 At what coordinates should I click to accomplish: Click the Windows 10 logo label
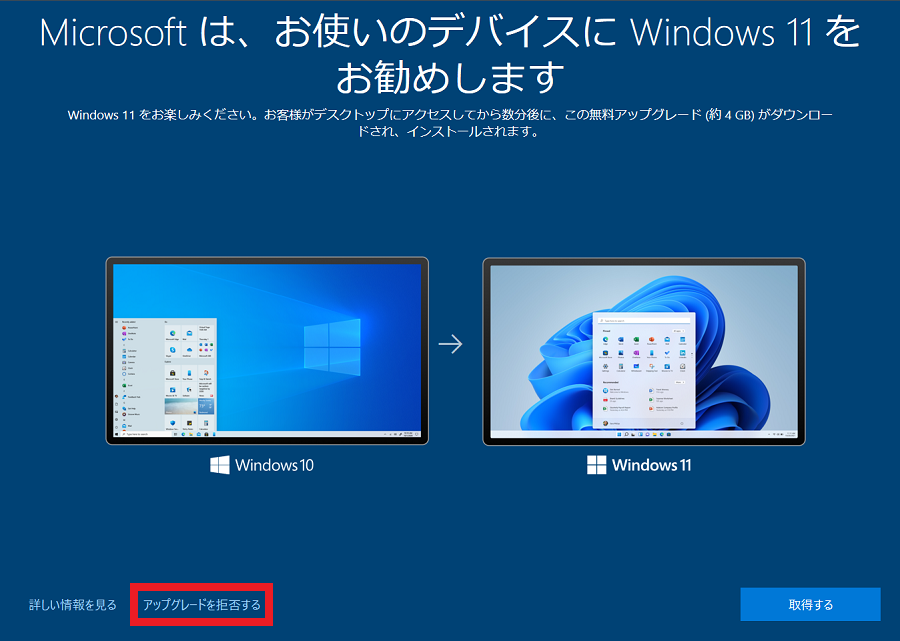click(262, 465)
